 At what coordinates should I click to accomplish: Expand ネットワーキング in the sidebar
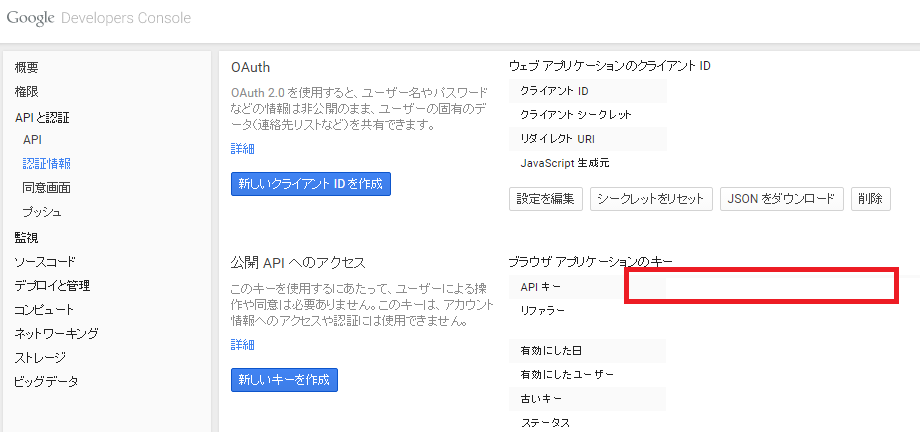(56, 333)
